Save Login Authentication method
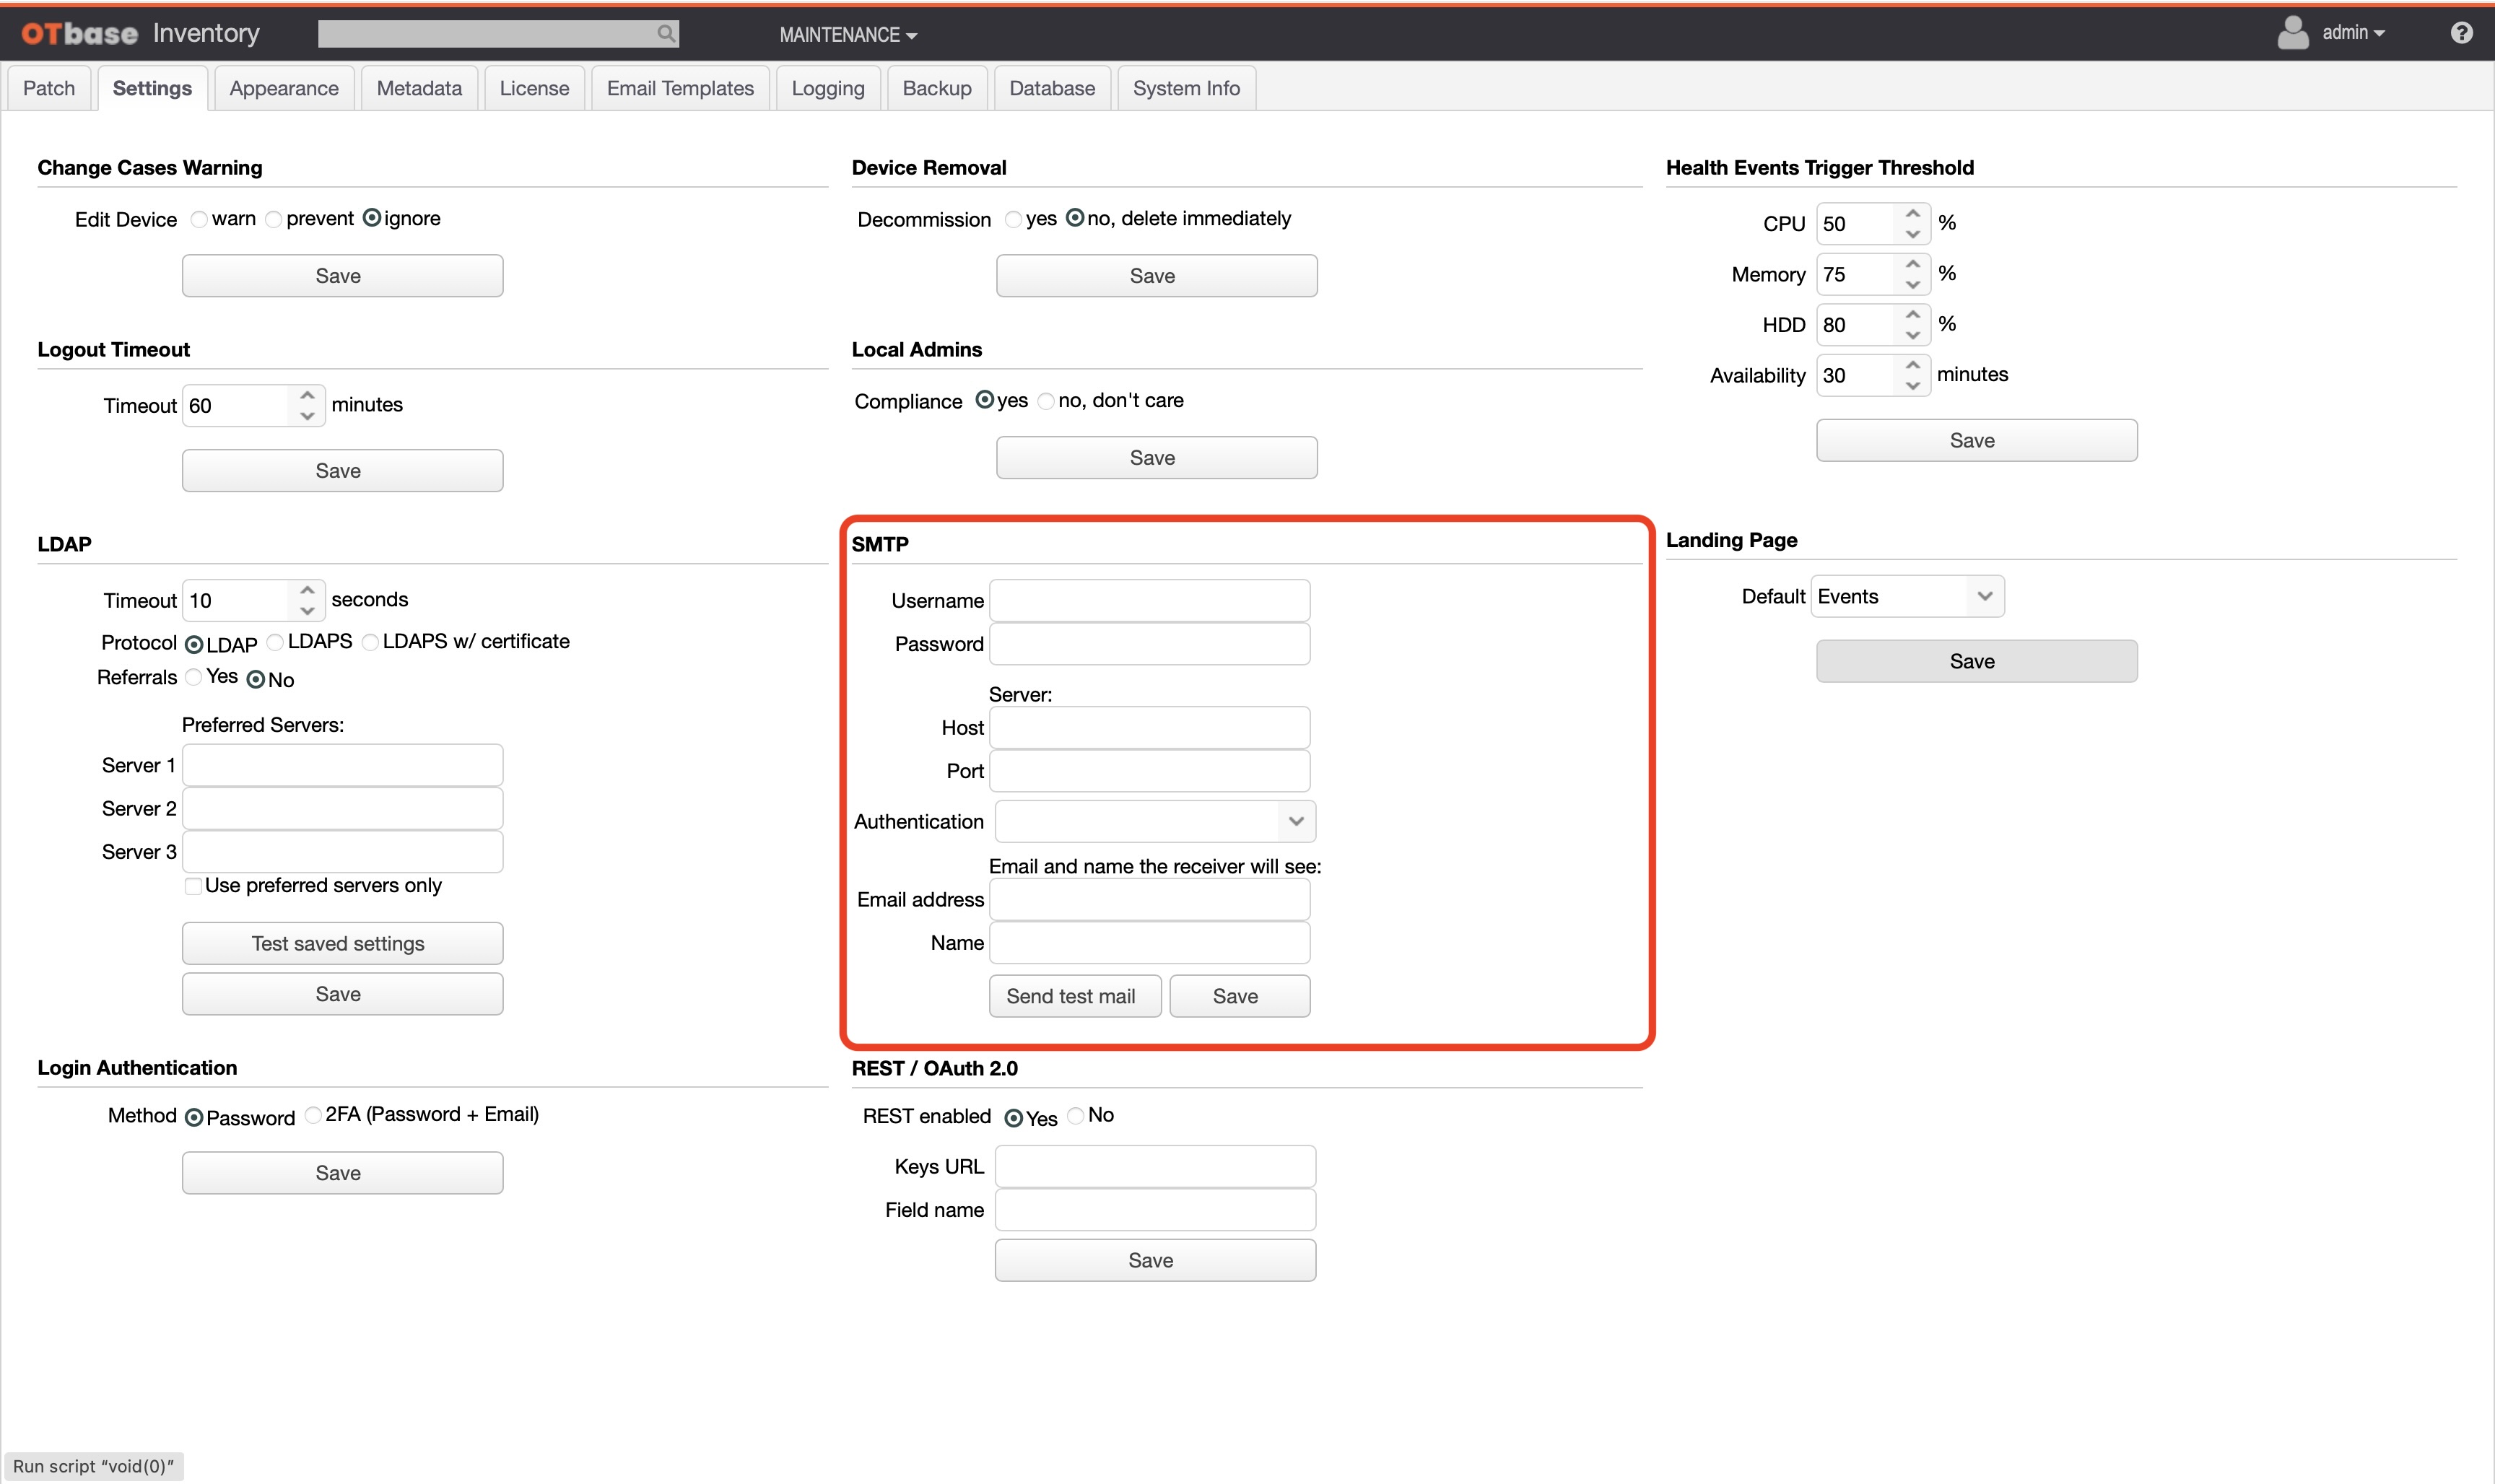 pyautogui.click(x=342, y=1173)
